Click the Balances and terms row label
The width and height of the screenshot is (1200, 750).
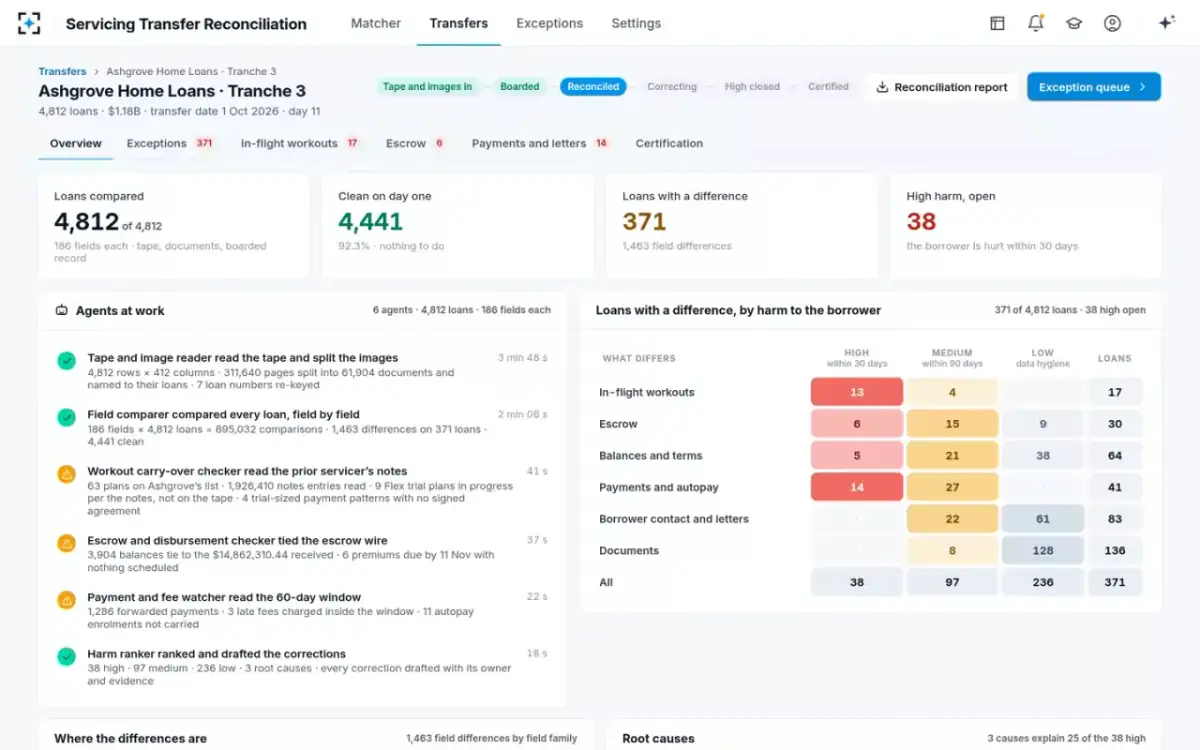(x=651, y=456)
